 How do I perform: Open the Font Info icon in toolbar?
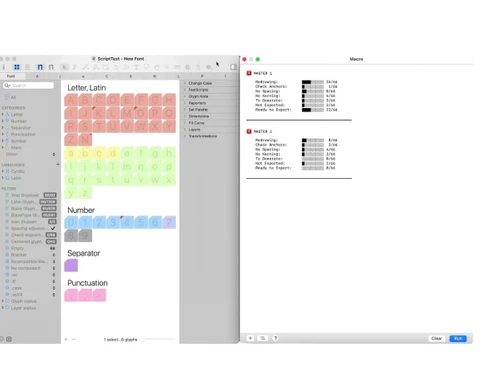[x=4, y=67]
